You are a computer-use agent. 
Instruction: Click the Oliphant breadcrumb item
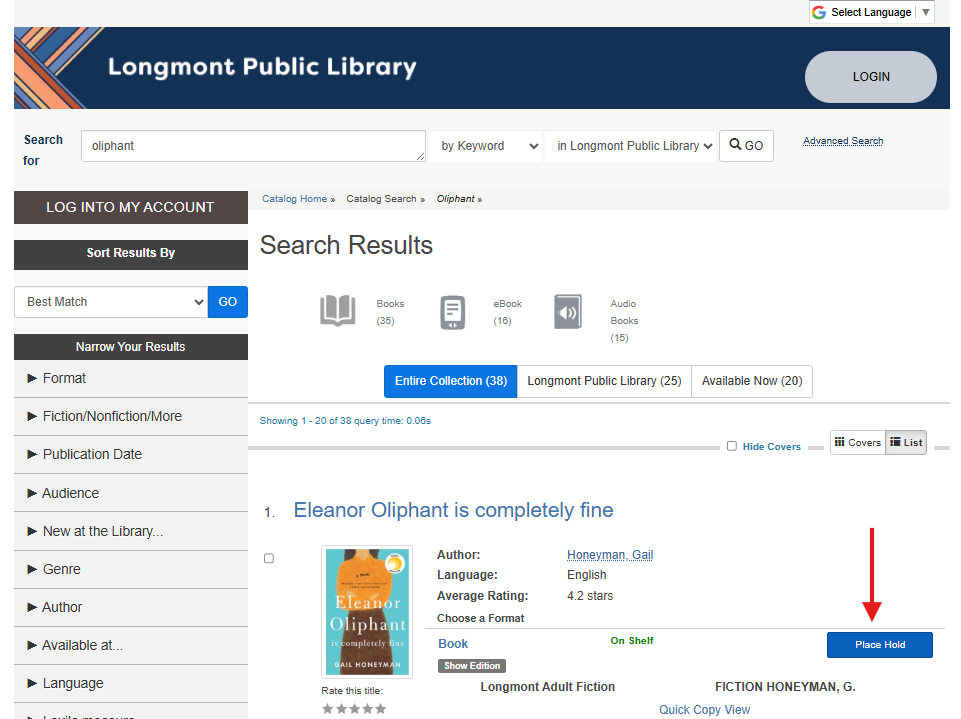pos(455,199)
